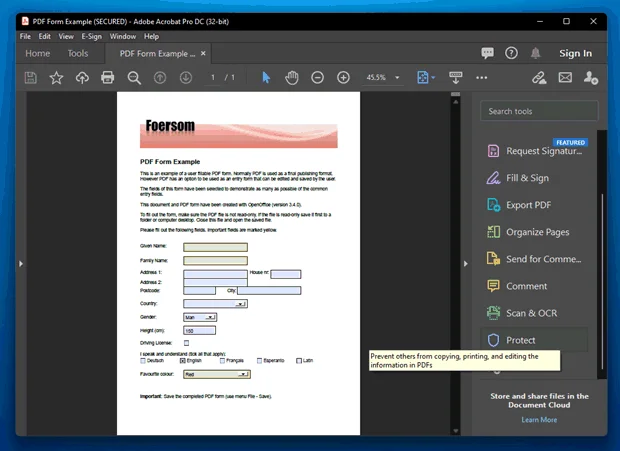Activate the Hand pan tool
Viewport: 620px width, 451px height.
292,77
